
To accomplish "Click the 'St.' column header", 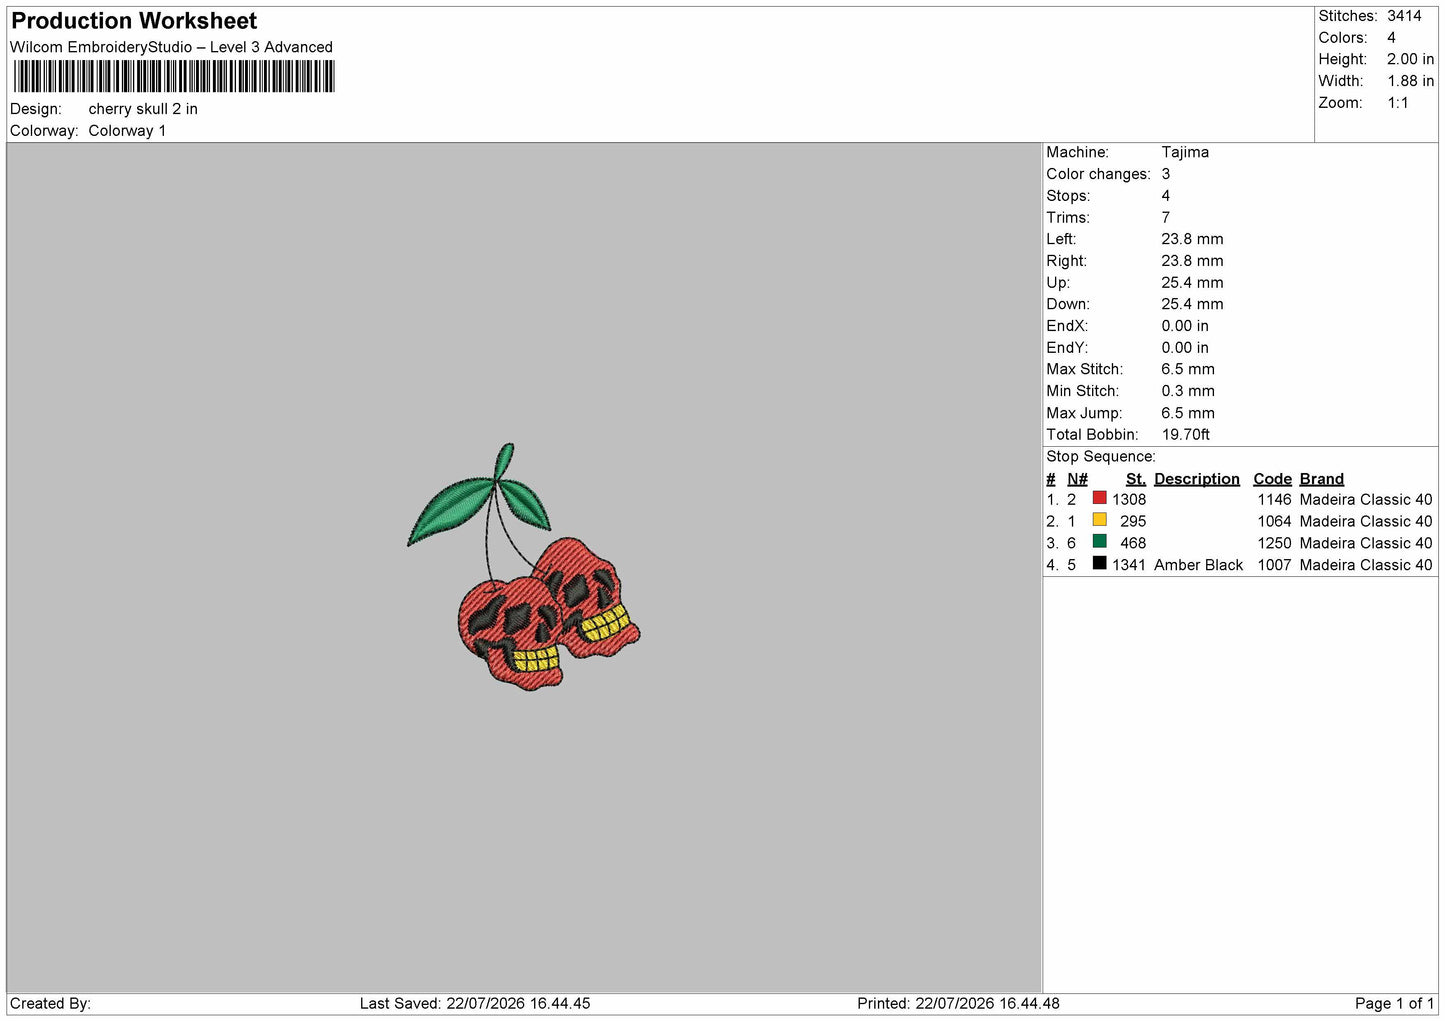I will coord(1135,479).
